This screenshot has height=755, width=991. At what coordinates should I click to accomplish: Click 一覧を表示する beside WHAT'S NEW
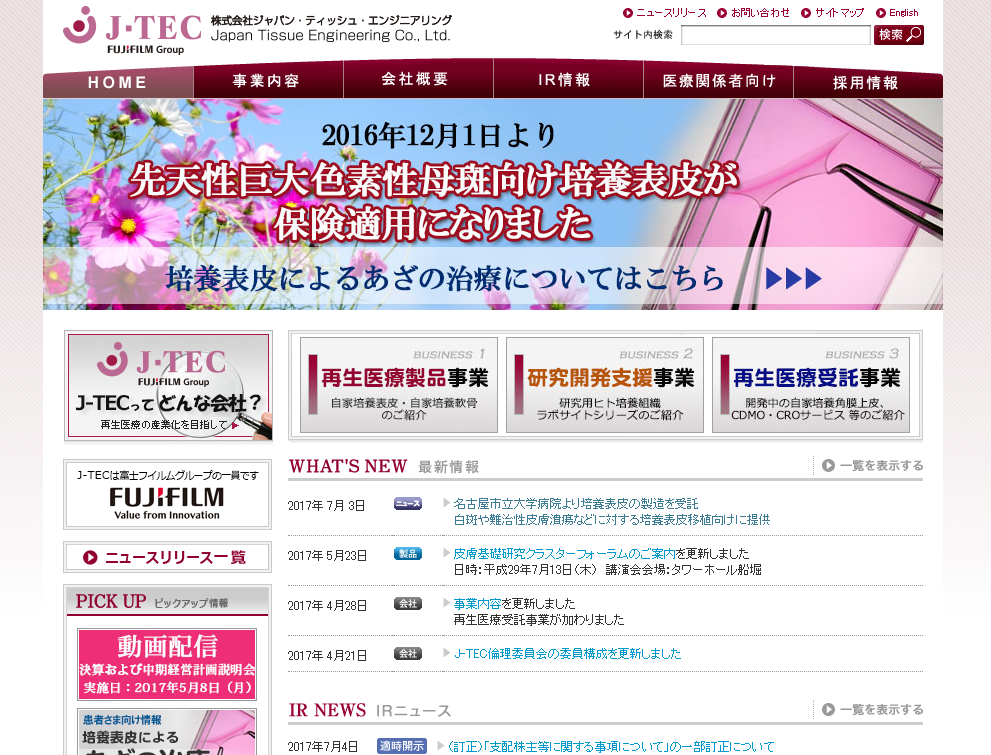pyautogui.click(x=881, y=466)
